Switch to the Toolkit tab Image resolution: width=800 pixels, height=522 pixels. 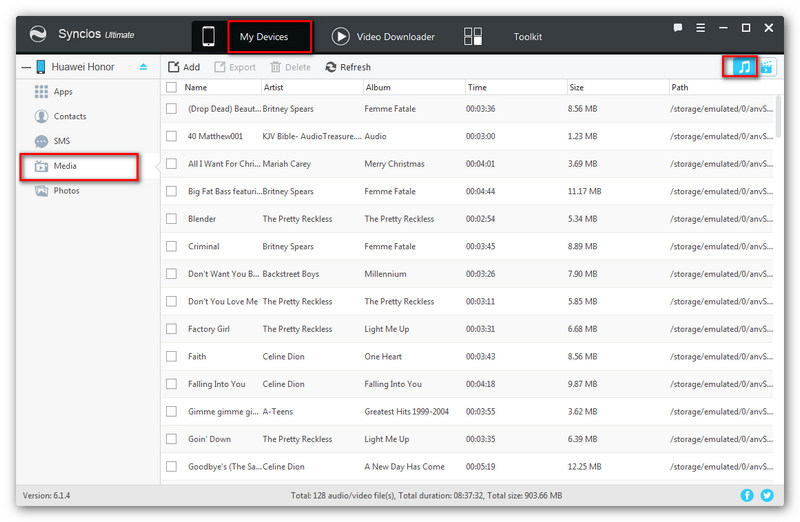pyautogui.click(x=528, y=37)
